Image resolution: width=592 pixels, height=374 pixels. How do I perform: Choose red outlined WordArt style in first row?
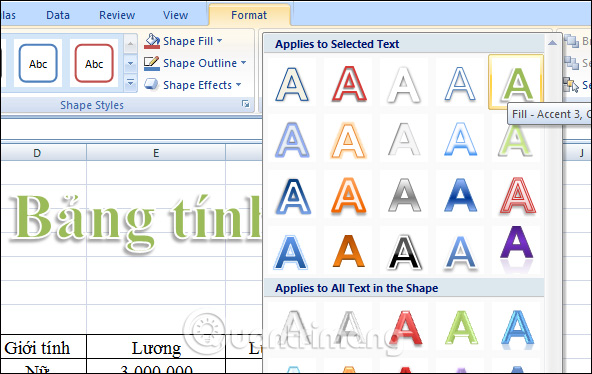coord(348,84)
